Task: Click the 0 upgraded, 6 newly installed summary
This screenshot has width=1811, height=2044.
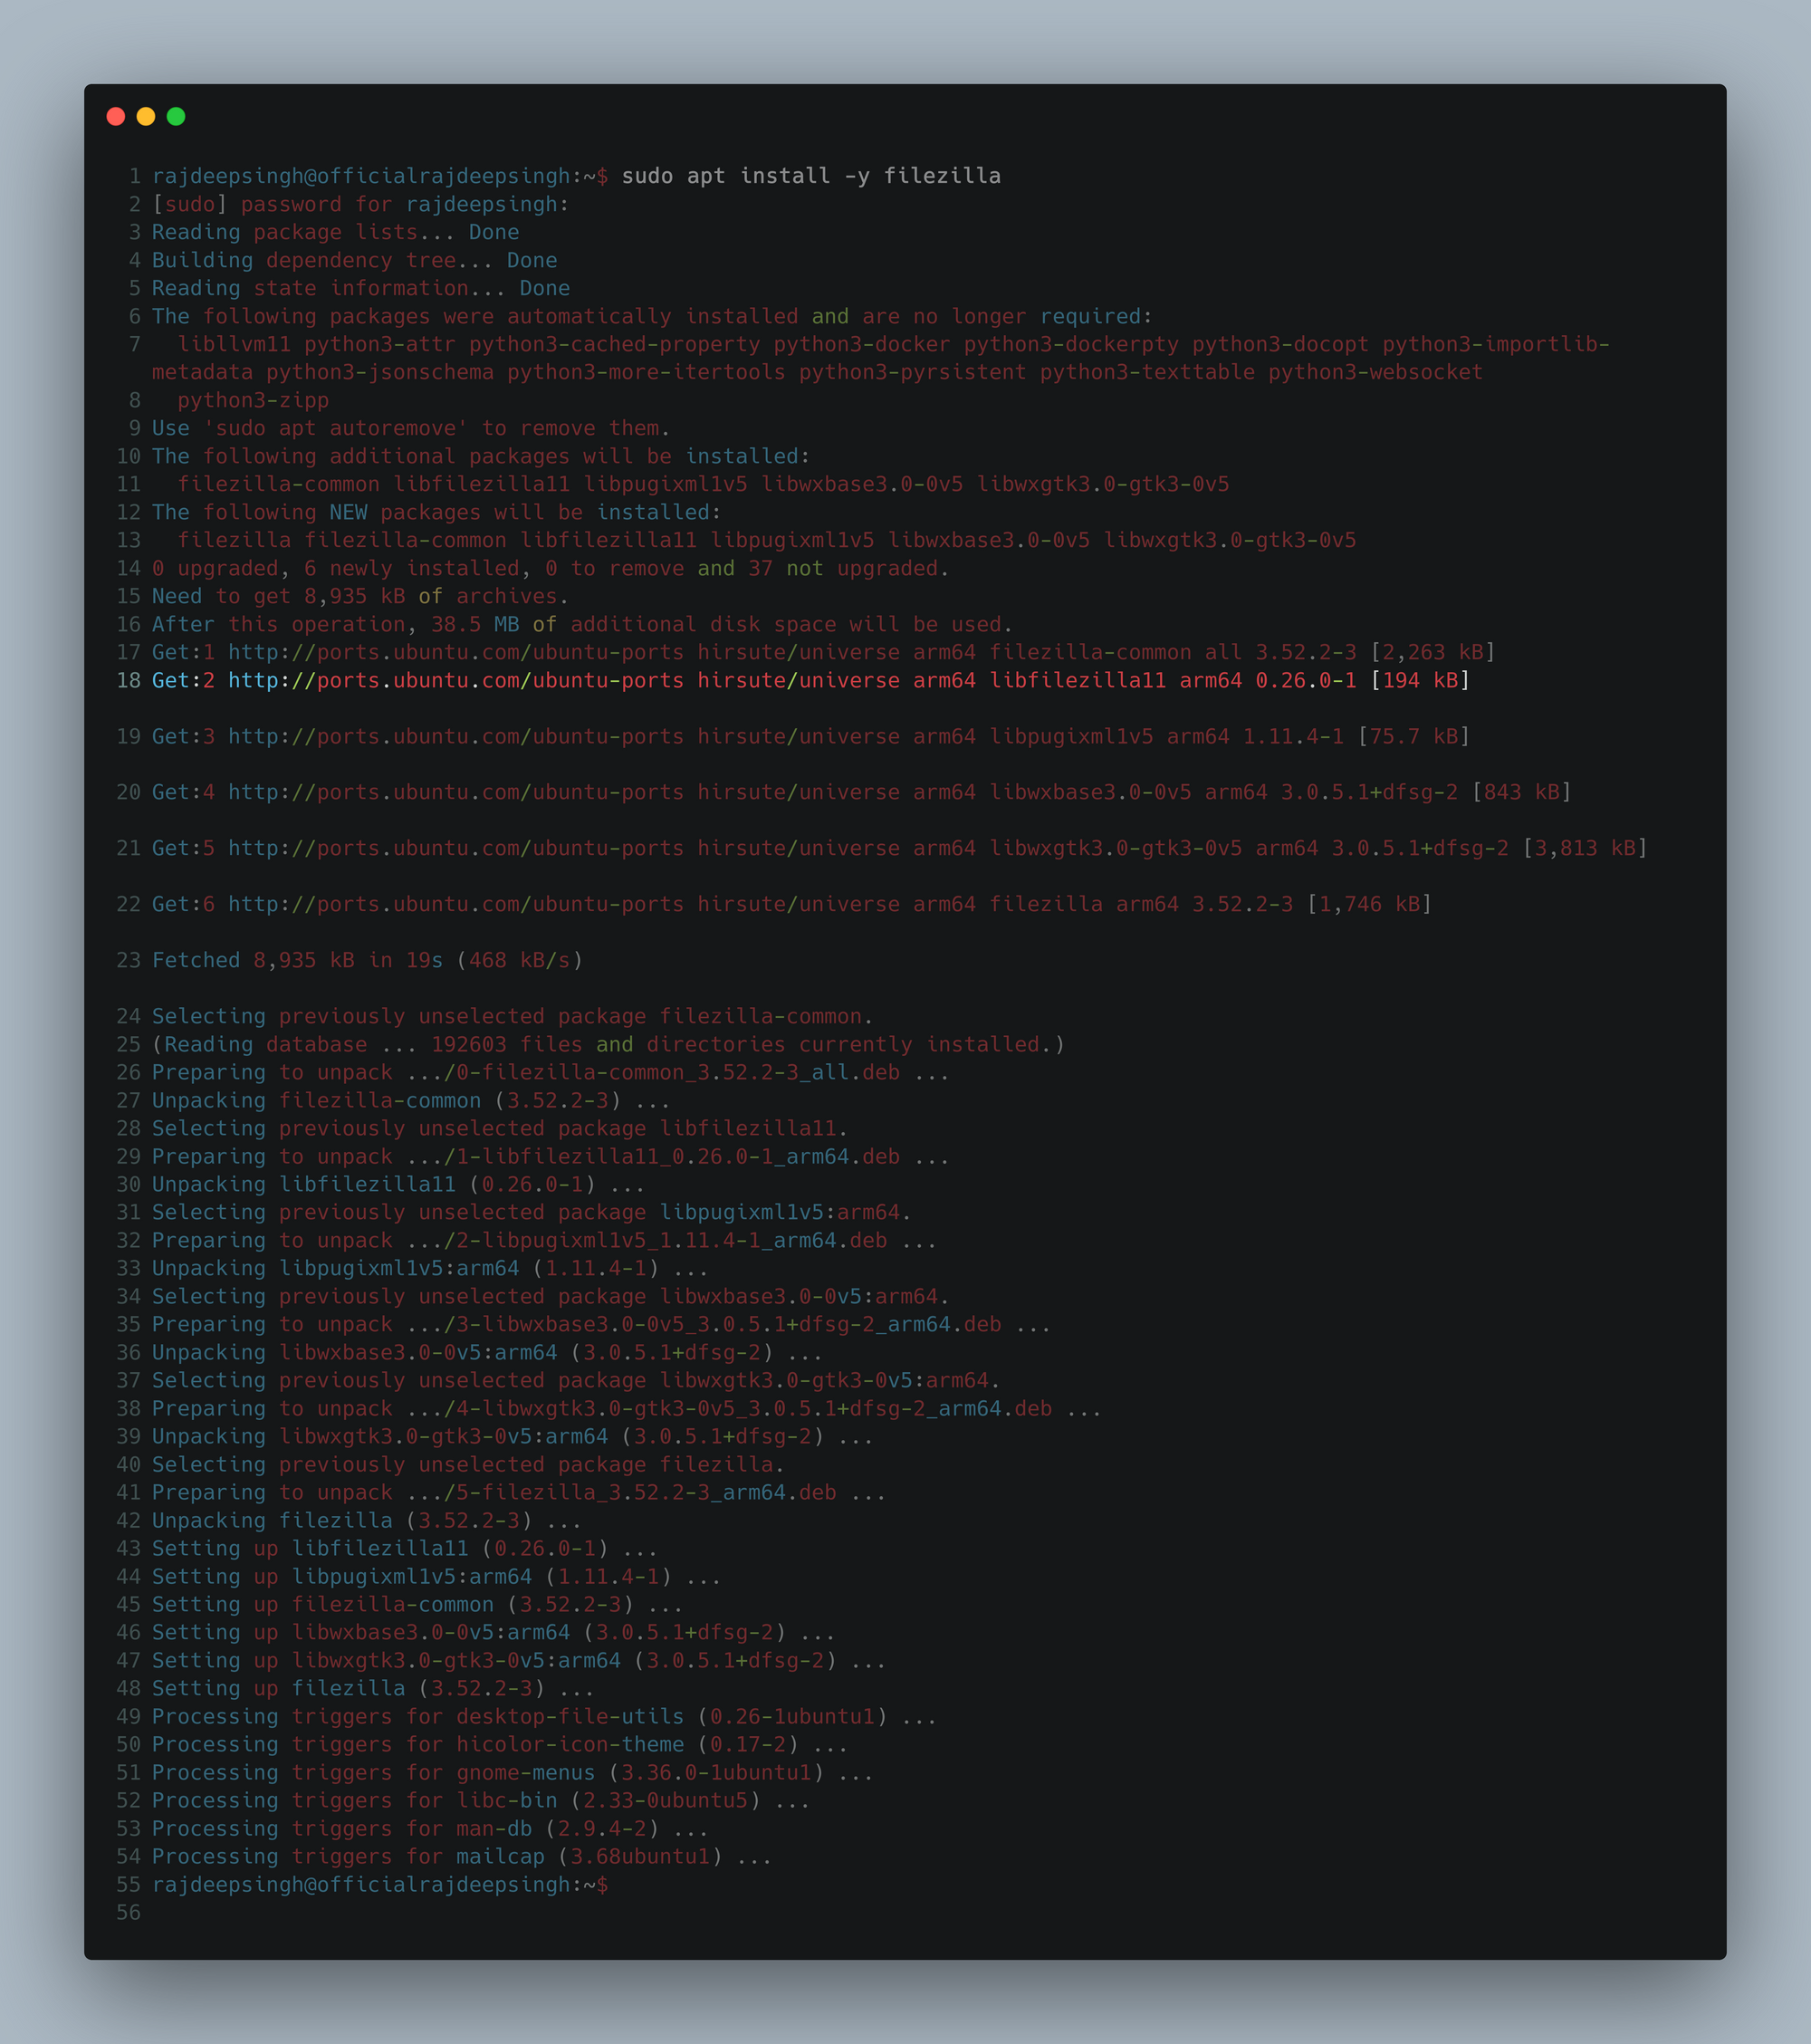Action: tap(550, 567)
